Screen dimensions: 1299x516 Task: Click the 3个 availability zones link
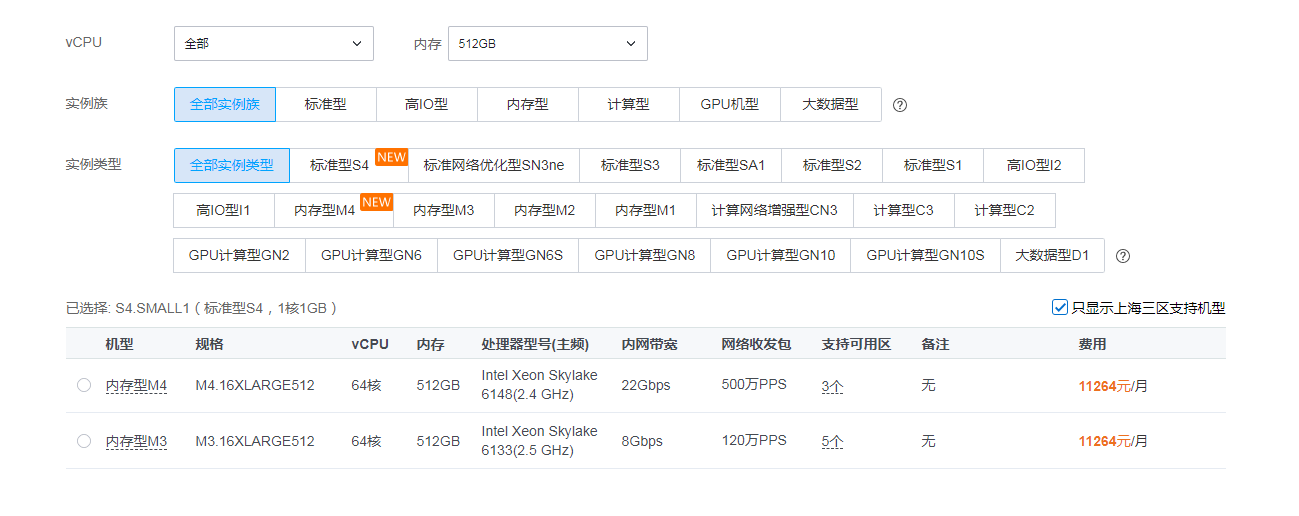coord(832,386)
